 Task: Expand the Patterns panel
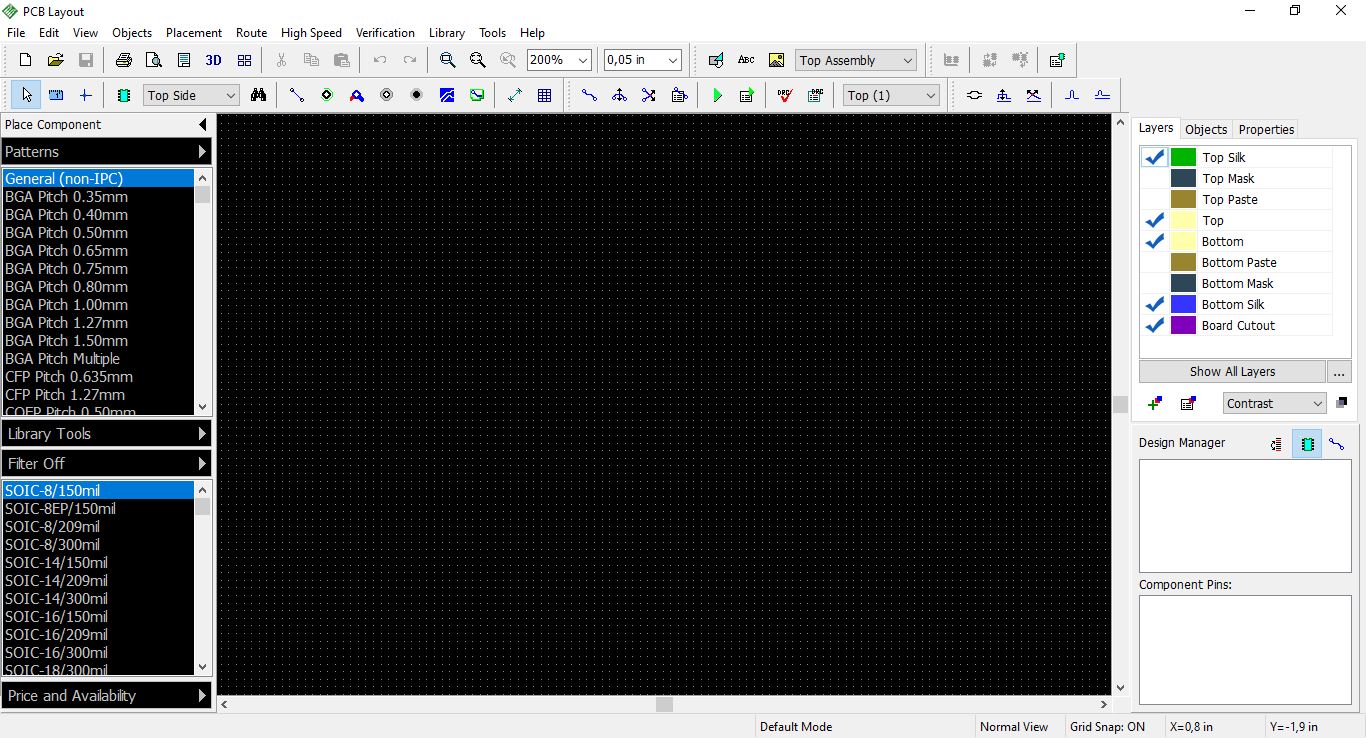[106, 152]
